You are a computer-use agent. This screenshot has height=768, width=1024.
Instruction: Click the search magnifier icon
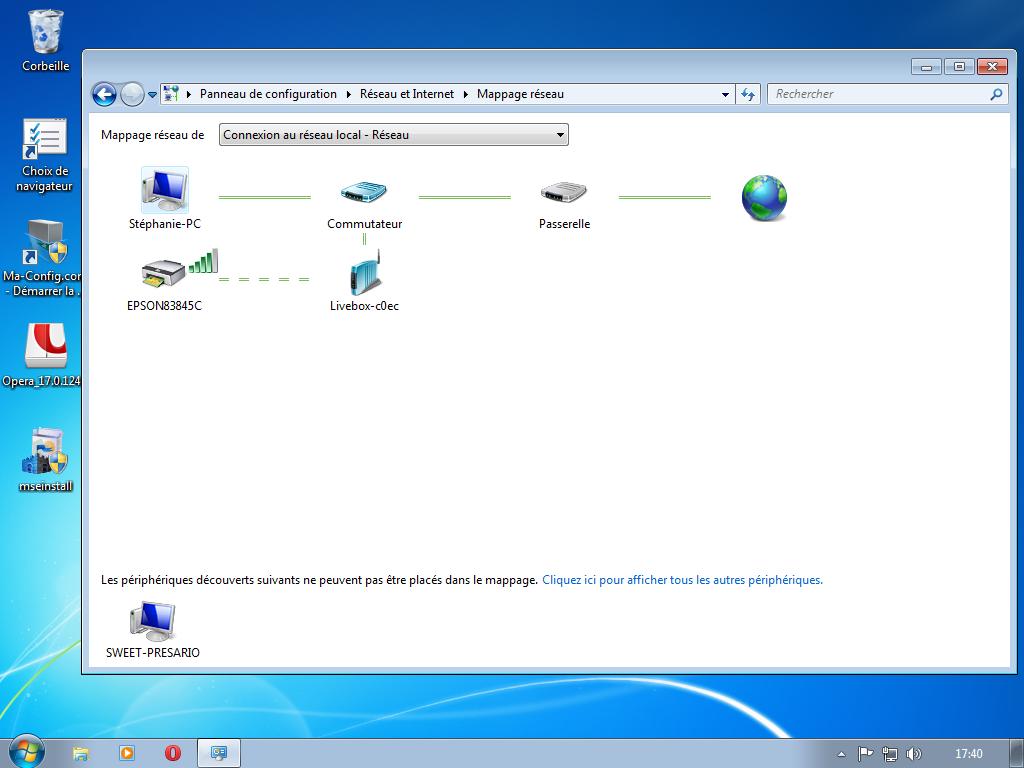(996, 95)
